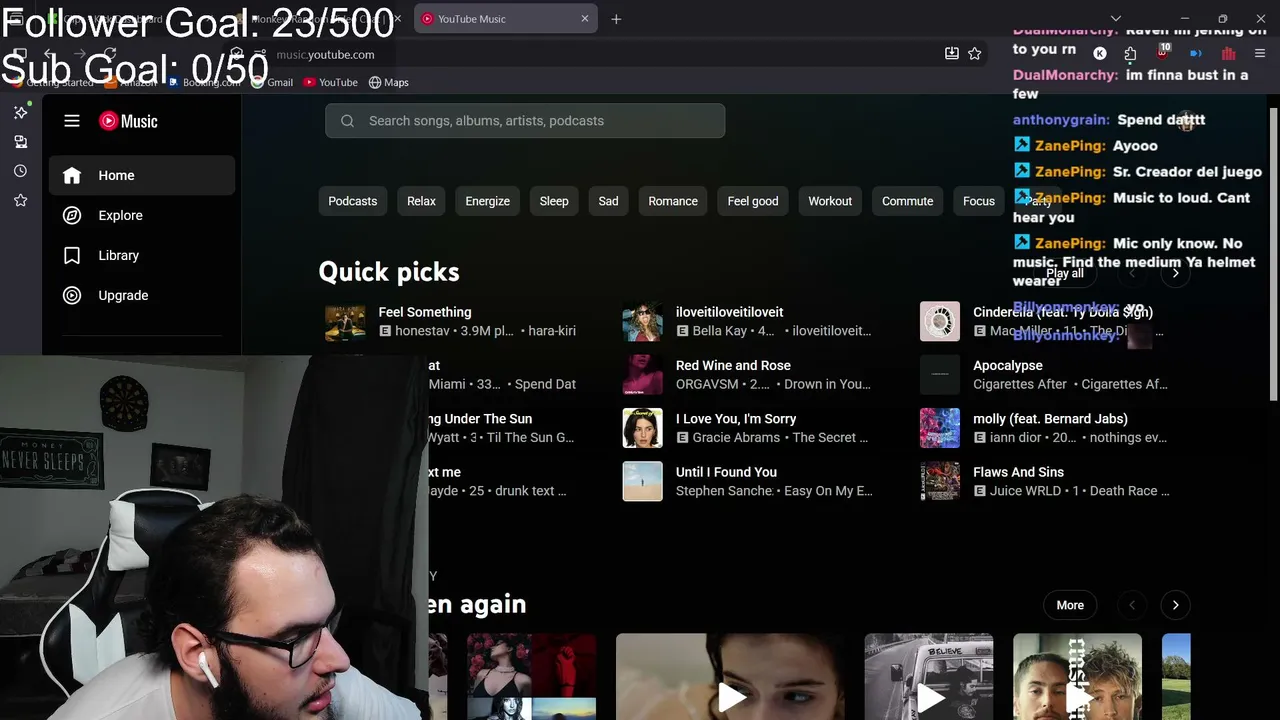The height and width of the screenshot is (720, 1280).
Task: Select the Focus mood chip
Action: (979, 201)
